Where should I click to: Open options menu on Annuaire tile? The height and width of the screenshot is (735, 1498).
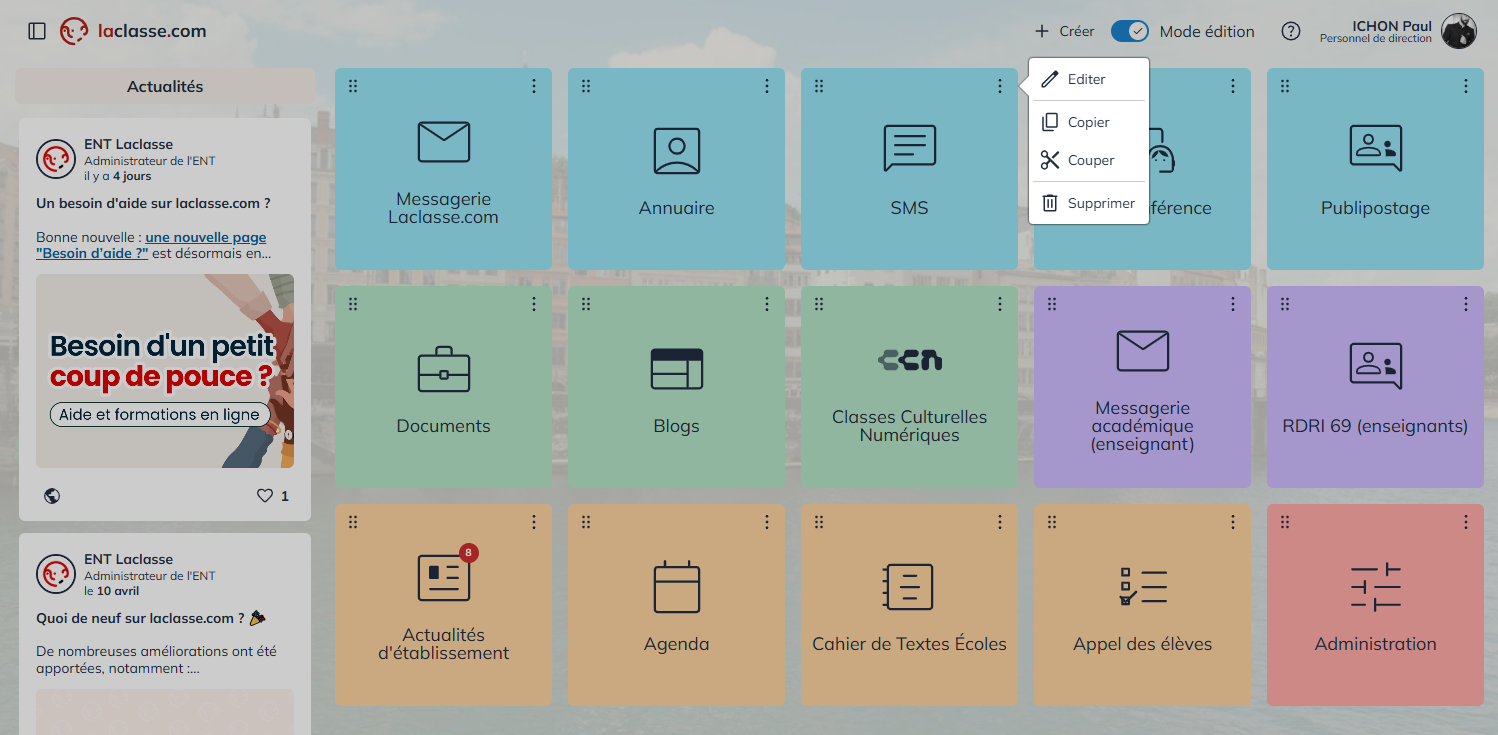pos(767,86)
